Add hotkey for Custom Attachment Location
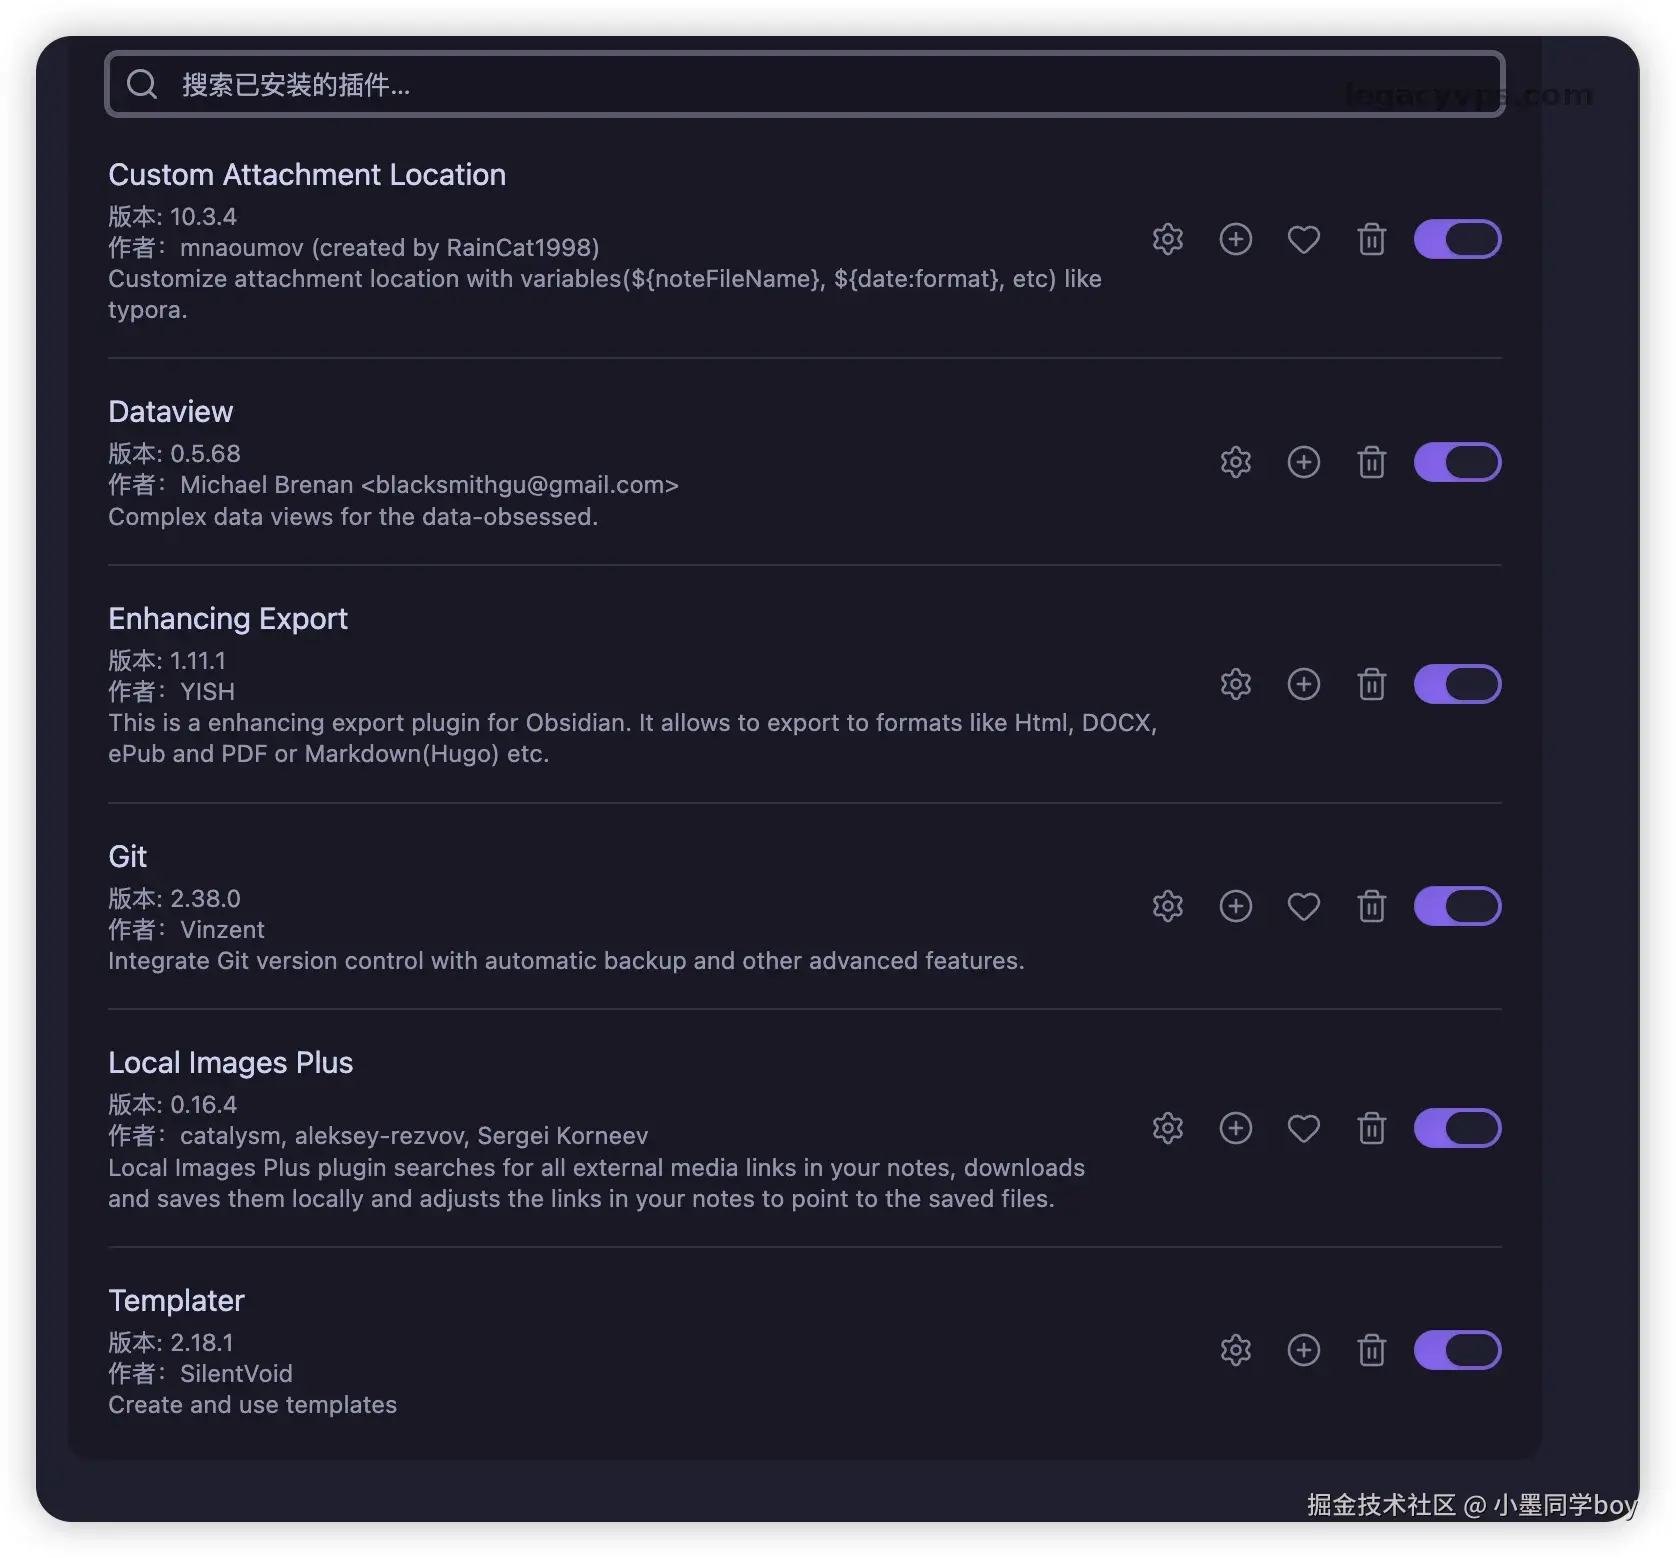This screenshot has width=1676, height=1558. point(1235,240)
